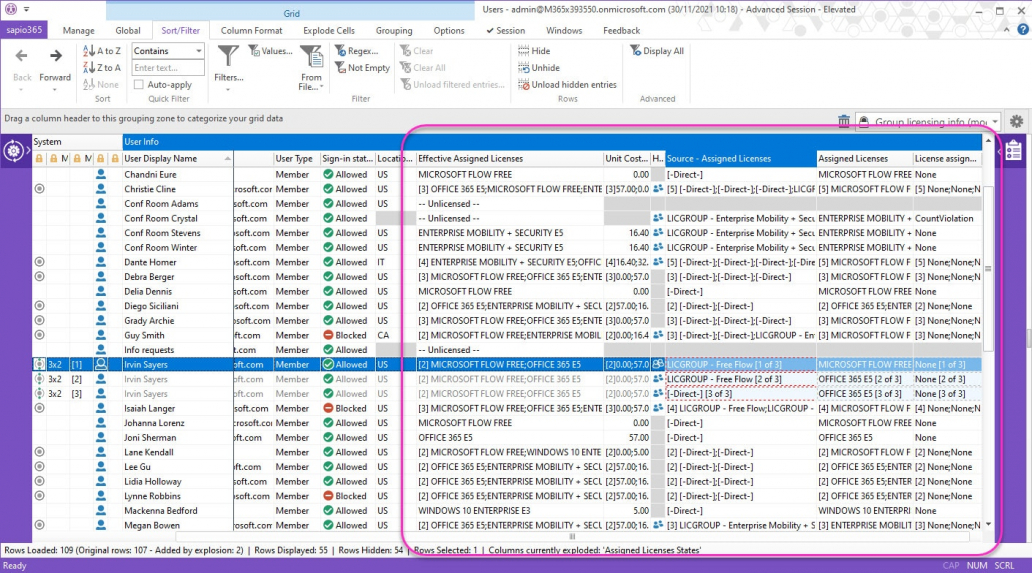Click the help question mark icon
The image size is (1032, 573).
point(1022,30)
